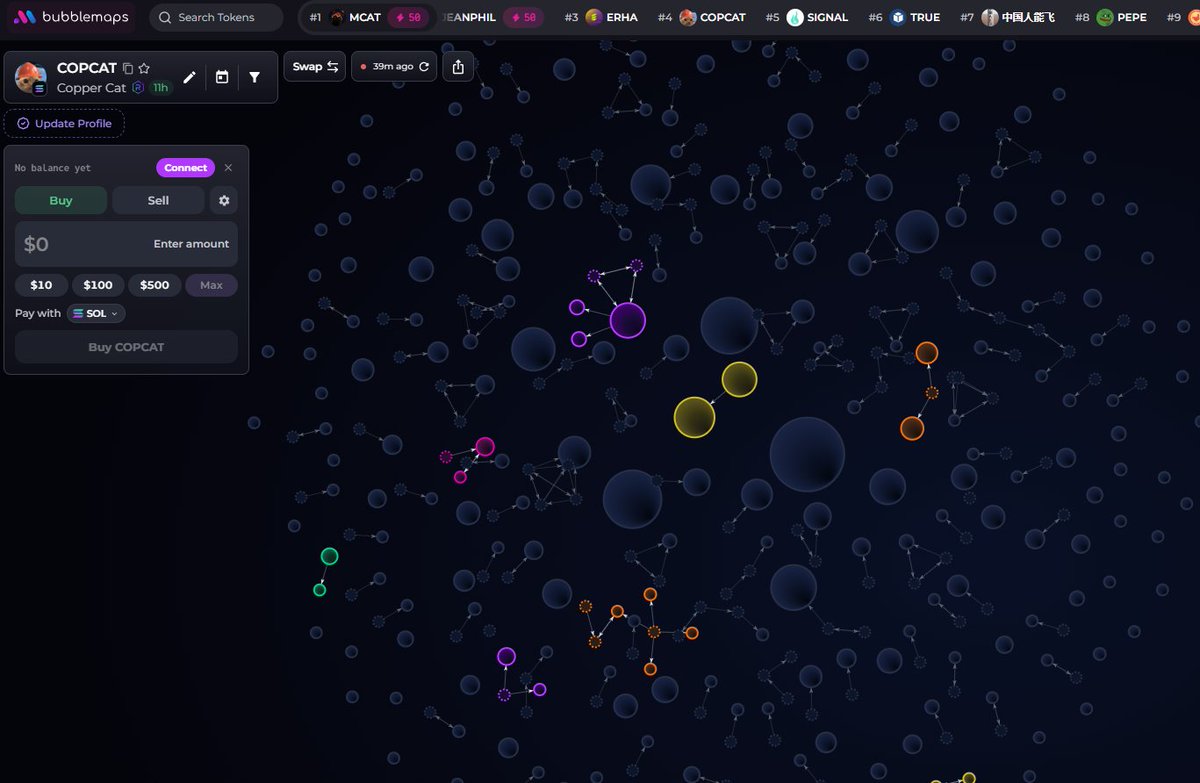1200x783 pixels.
Task: Switch to the Buy tab
Action: (61, 200)
